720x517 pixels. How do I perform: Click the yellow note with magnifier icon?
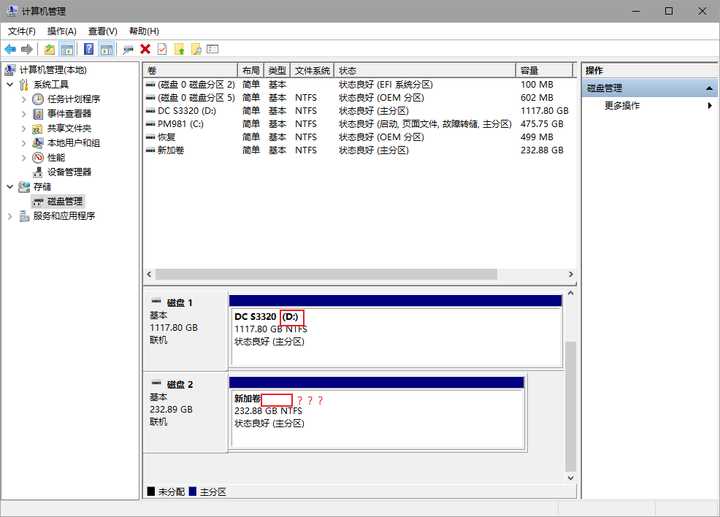point(196,49)
